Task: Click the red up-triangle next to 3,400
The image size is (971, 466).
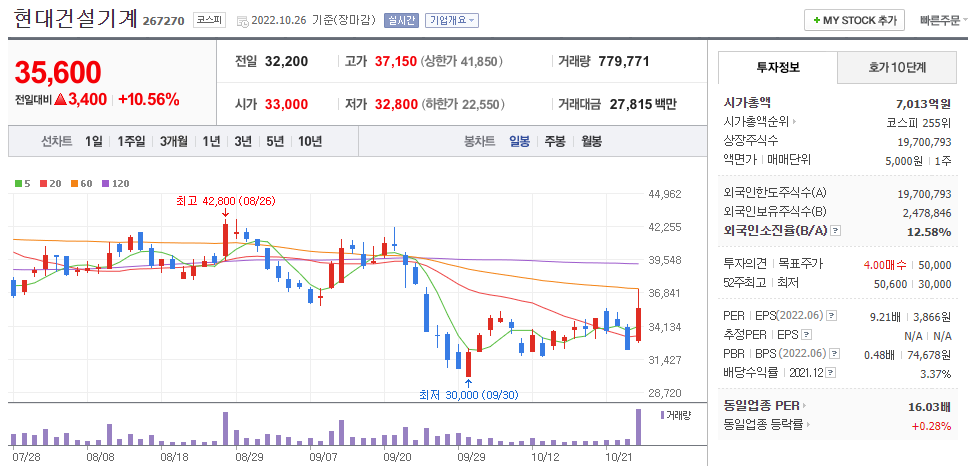Action: click(x=61, y=99)
